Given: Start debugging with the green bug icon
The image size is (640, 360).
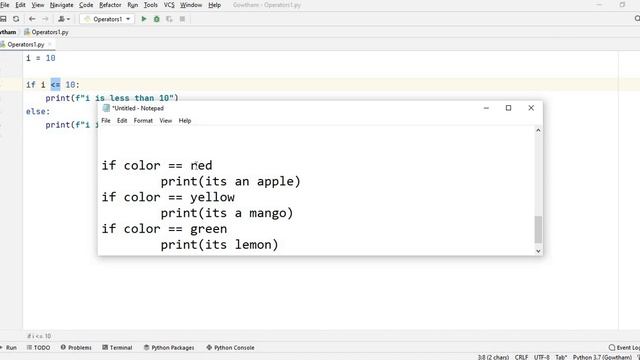Looking at the screenshot, I should tap(156, 19).
